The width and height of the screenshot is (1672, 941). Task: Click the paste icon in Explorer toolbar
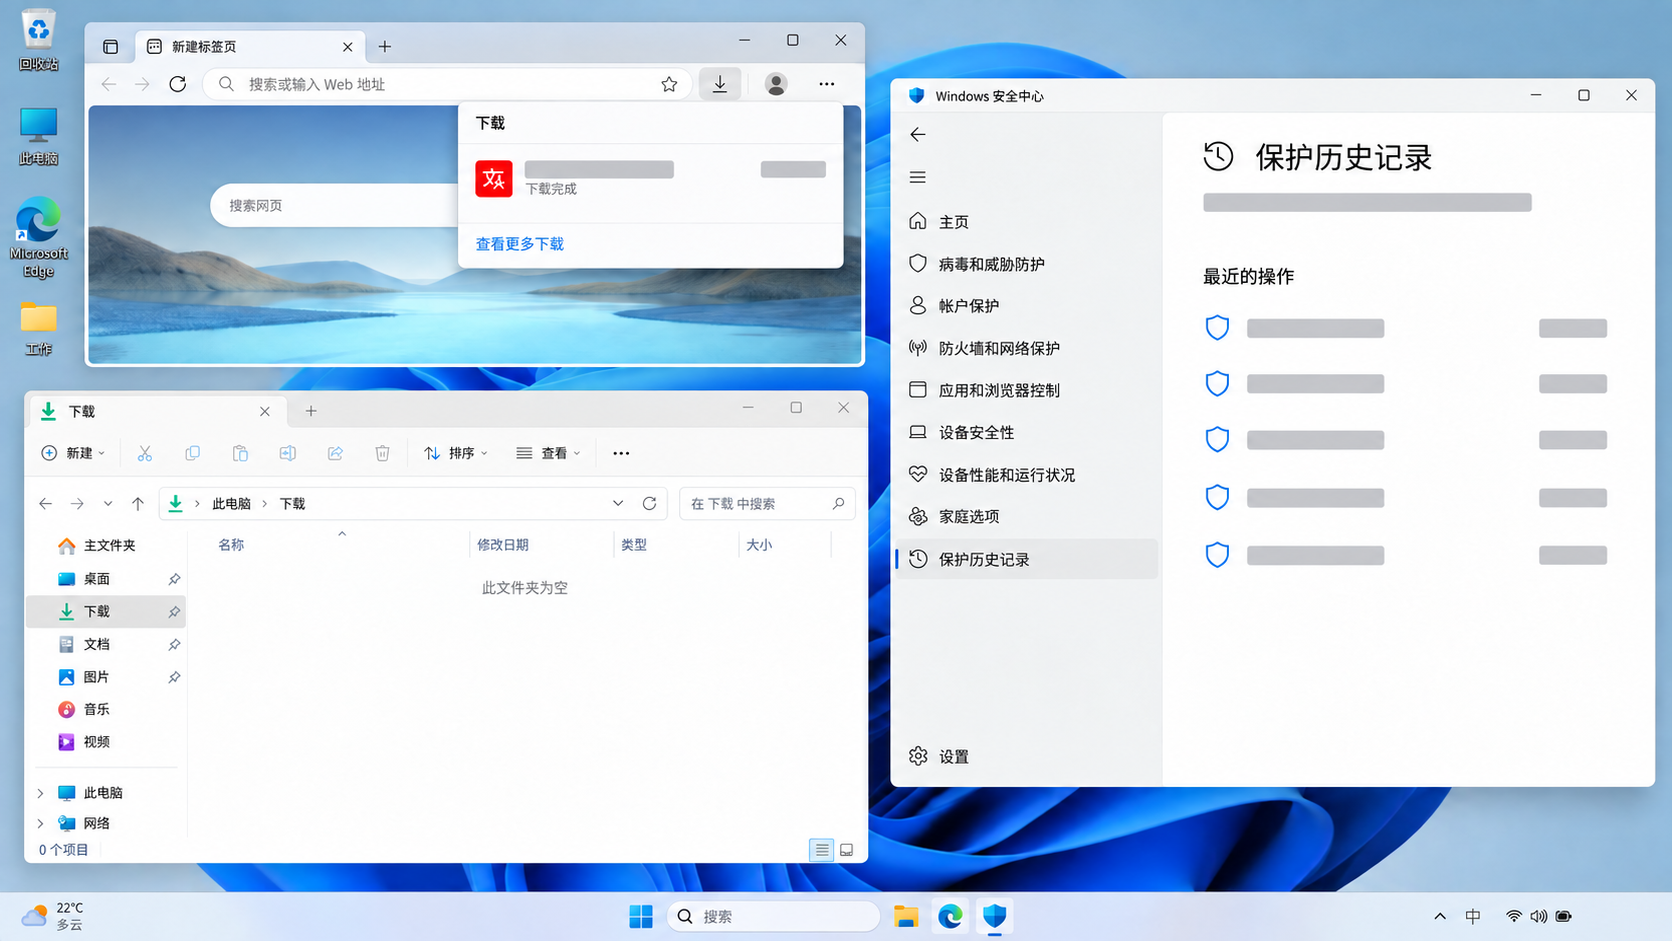coord(240,453)
